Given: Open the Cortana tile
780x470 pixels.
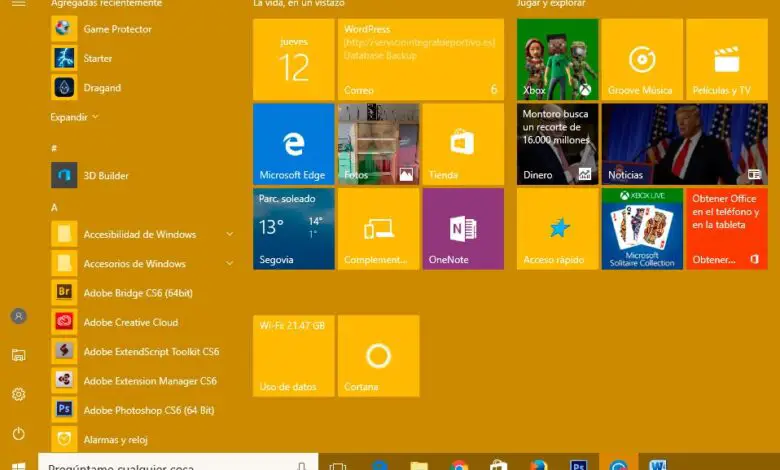Looking at the screenshot, I should coord(379,356).
